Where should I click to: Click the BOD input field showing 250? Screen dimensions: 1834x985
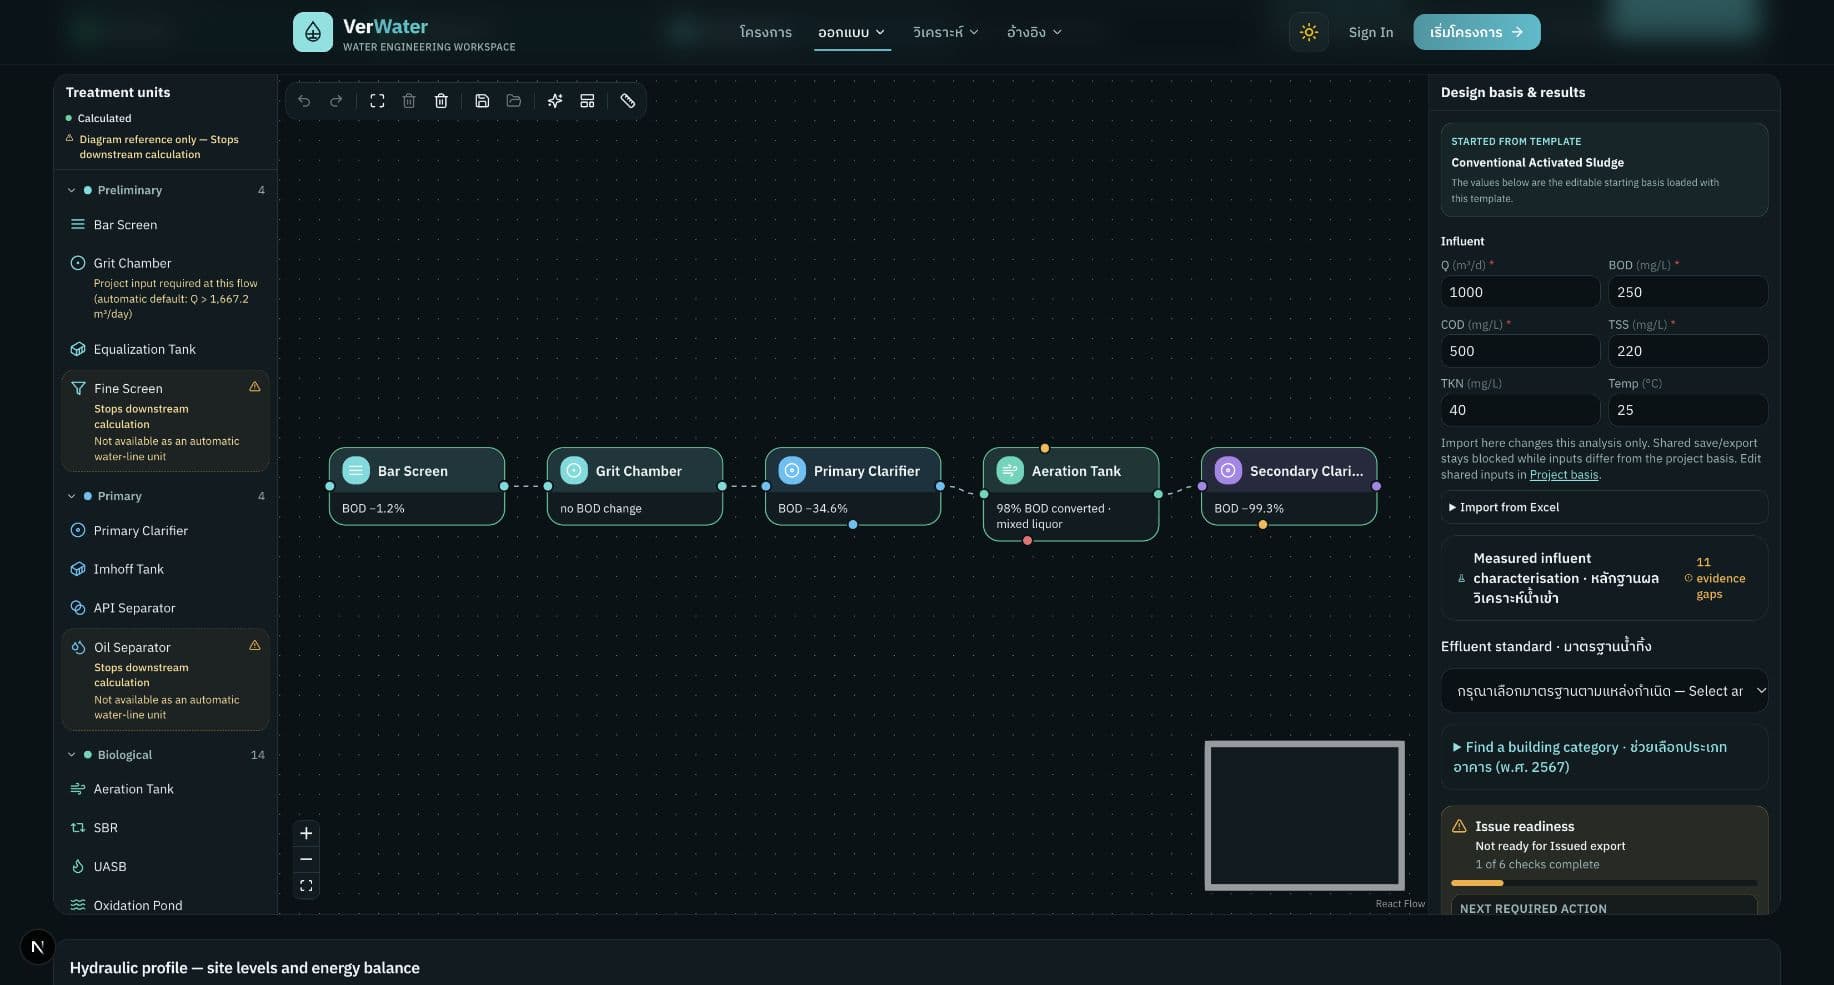coord(1688,292)
